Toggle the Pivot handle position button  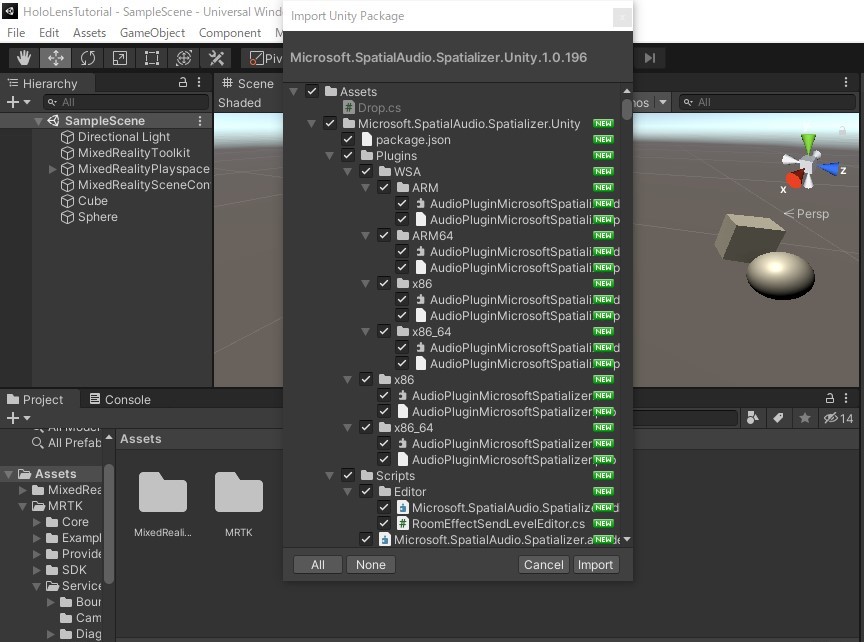264,58
